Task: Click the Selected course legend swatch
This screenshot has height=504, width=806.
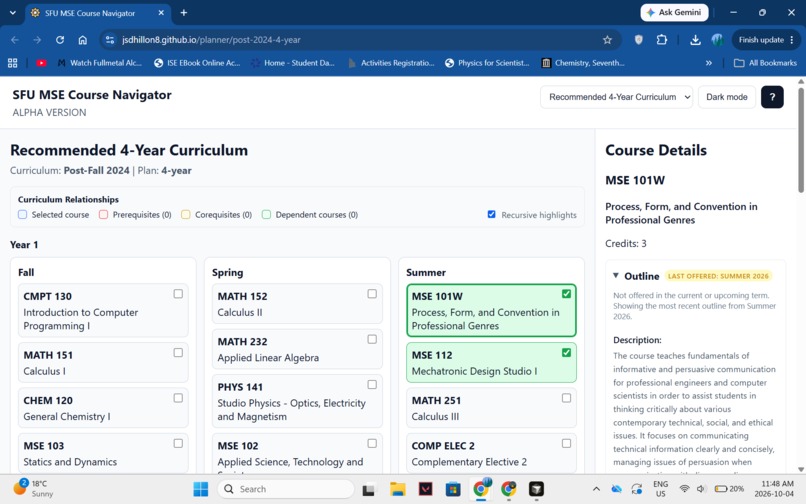Action: (x=23, y=214)
